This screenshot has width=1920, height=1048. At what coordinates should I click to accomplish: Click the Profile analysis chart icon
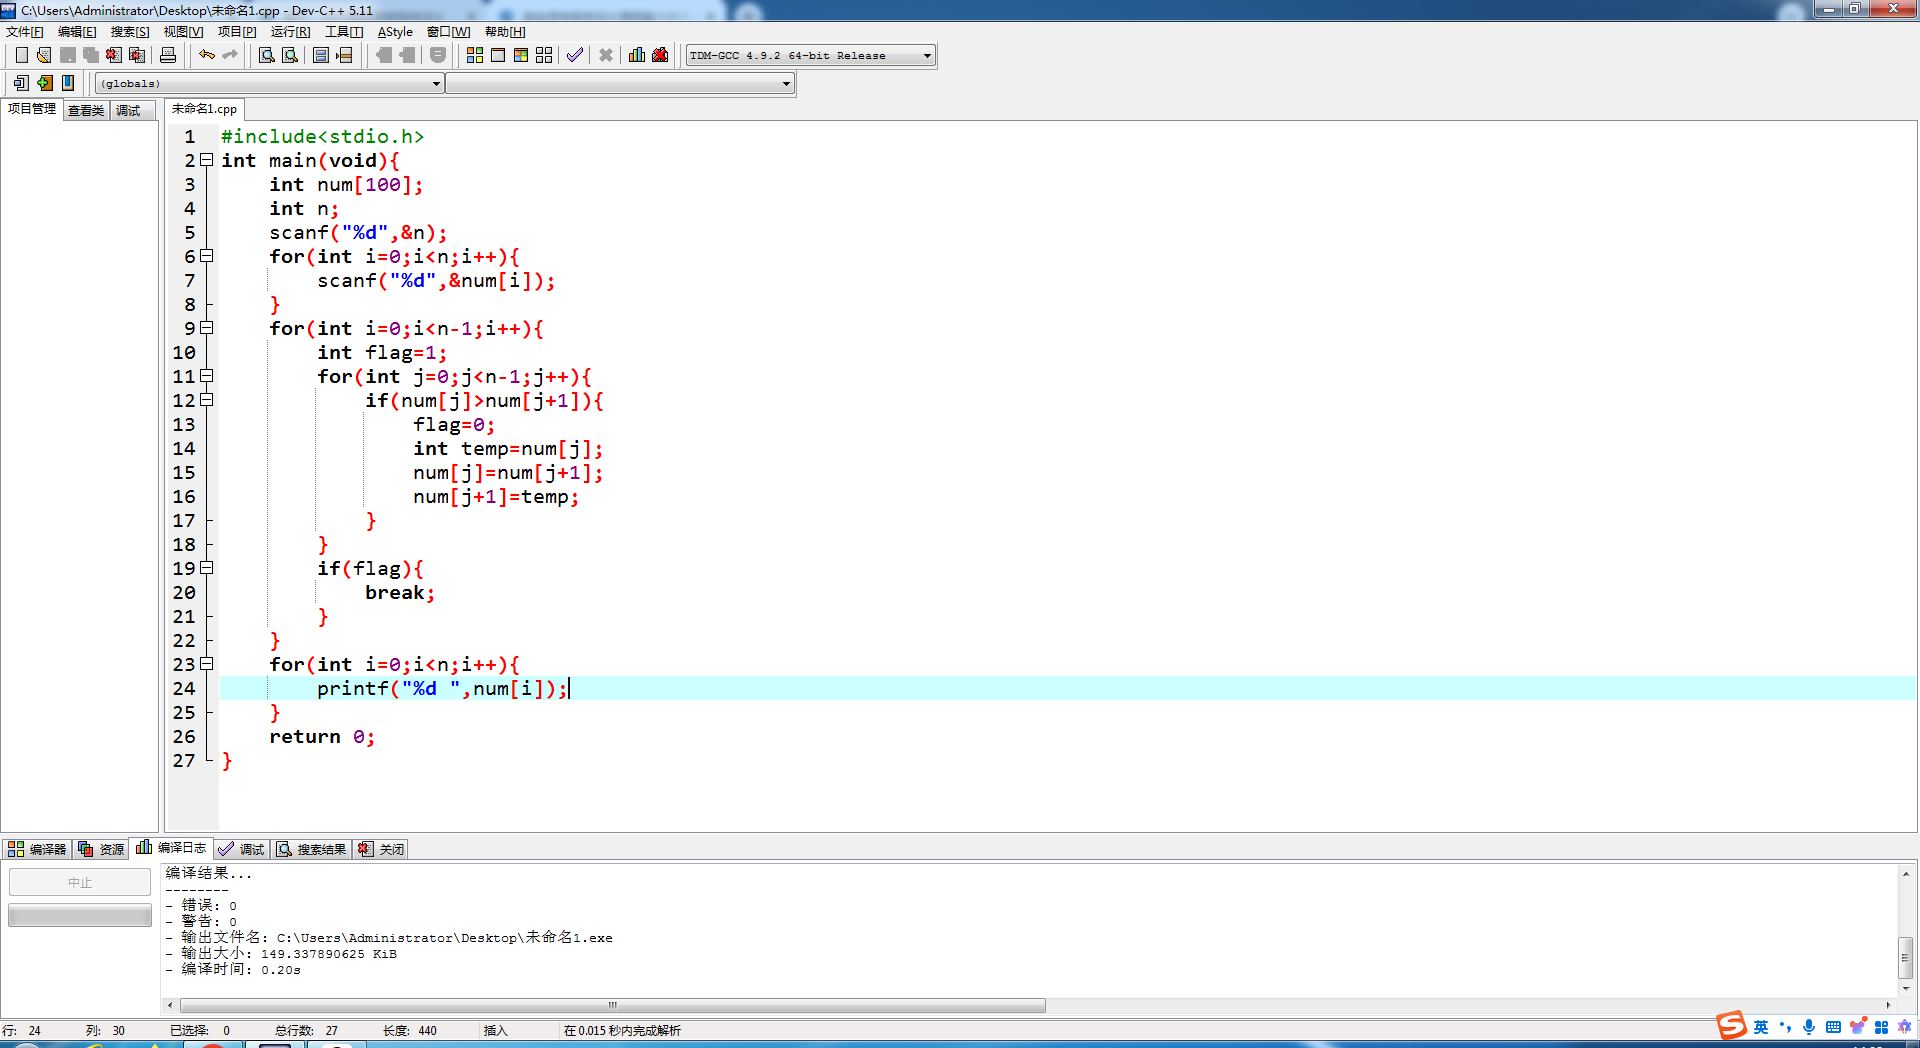point(637,55)
